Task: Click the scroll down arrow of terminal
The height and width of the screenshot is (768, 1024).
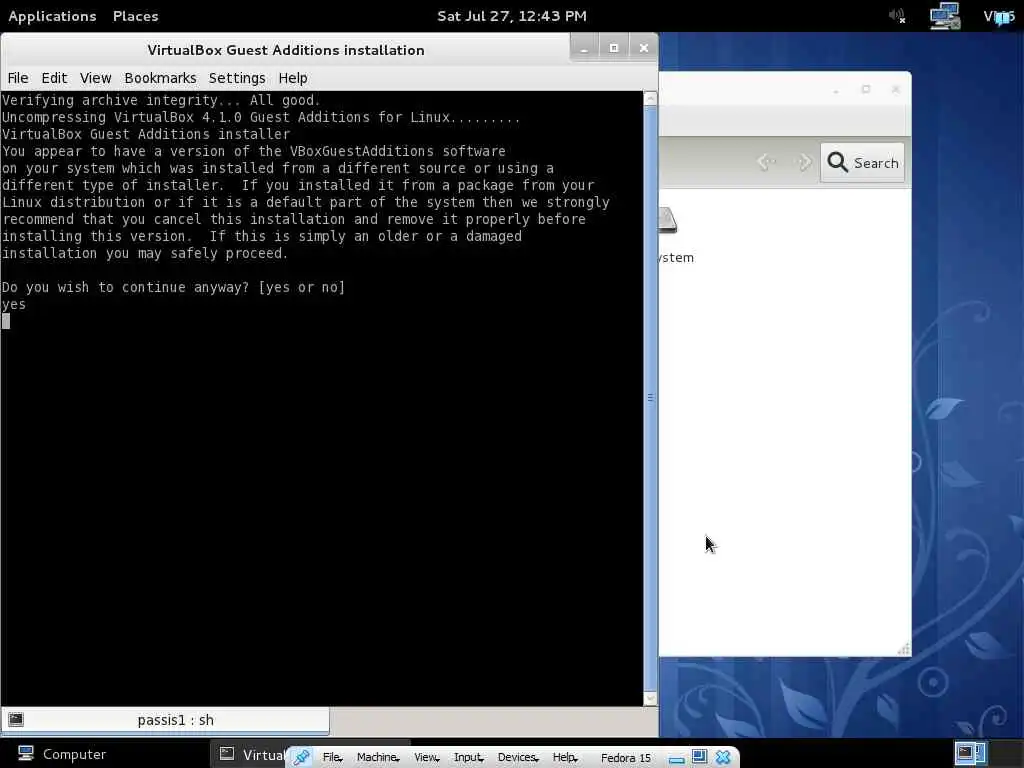Action: 650,699
